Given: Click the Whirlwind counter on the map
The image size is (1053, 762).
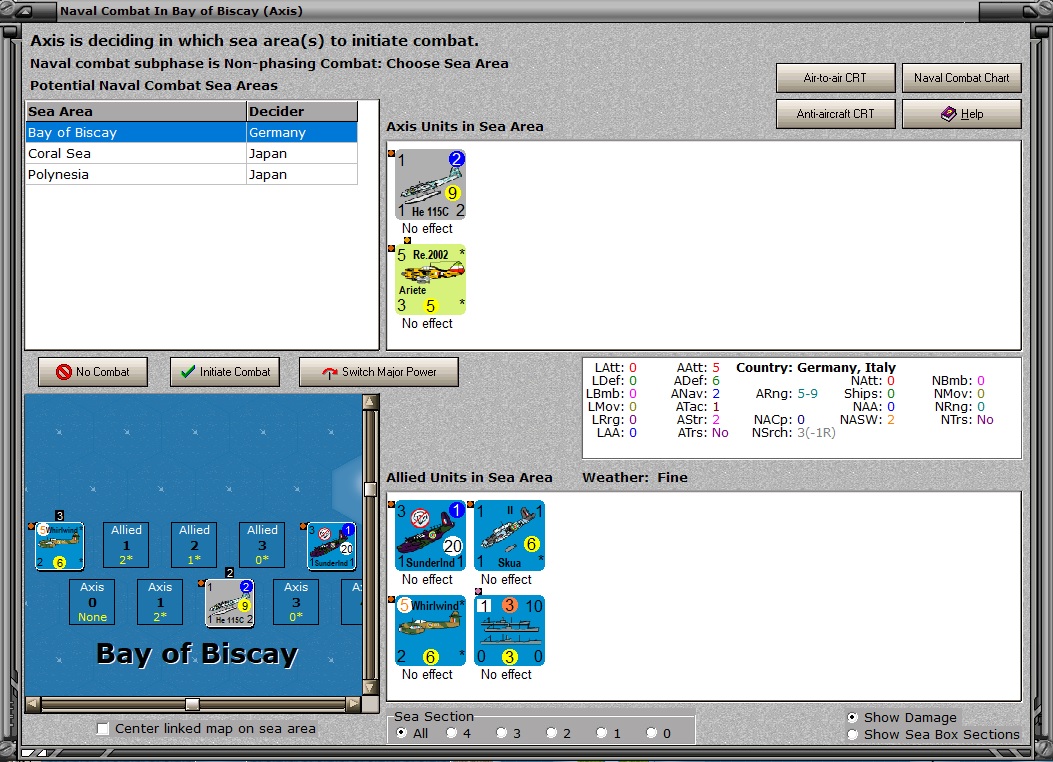Looking at the screenshot, I should [x=60, y=546].
